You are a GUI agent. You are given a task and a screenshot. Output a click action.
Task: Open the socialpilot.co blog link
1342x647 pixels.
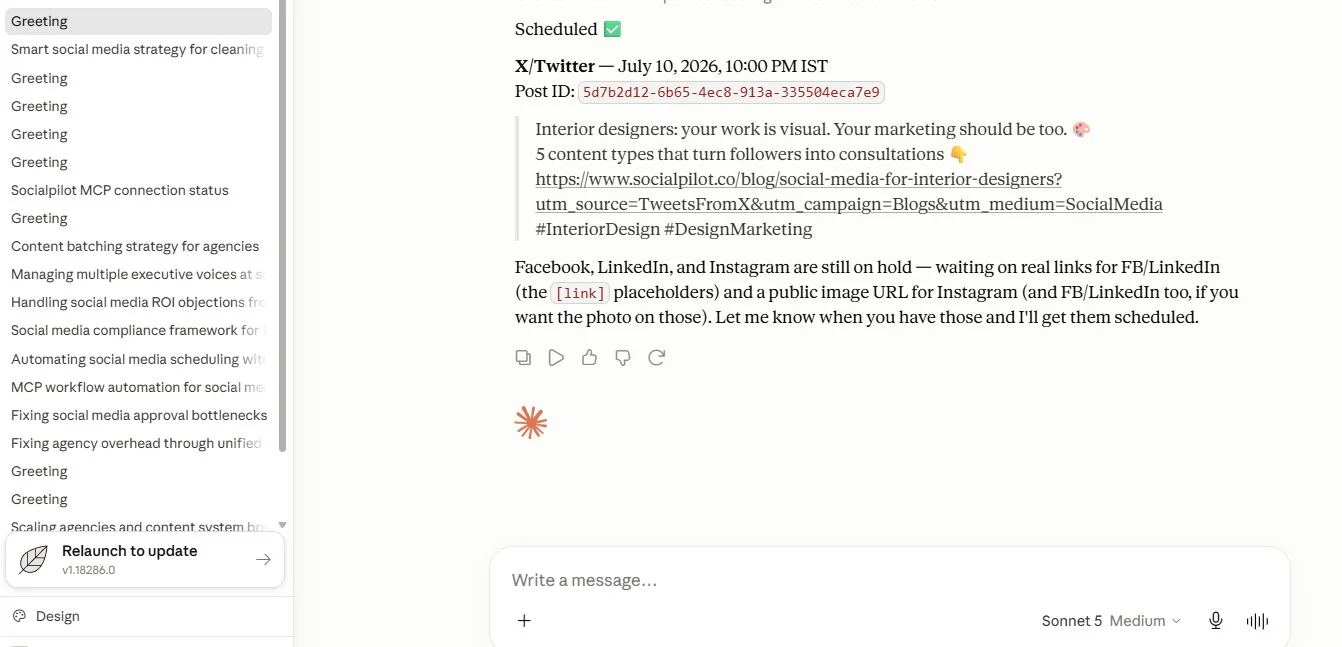849,192
